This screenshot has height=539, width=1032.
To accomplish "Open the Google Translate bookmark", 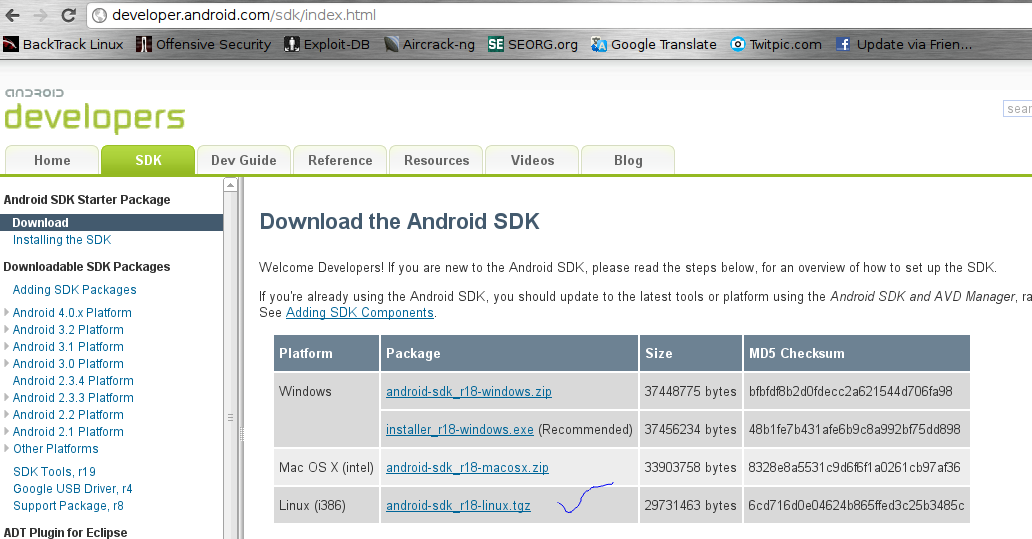I will pos(654,44).
